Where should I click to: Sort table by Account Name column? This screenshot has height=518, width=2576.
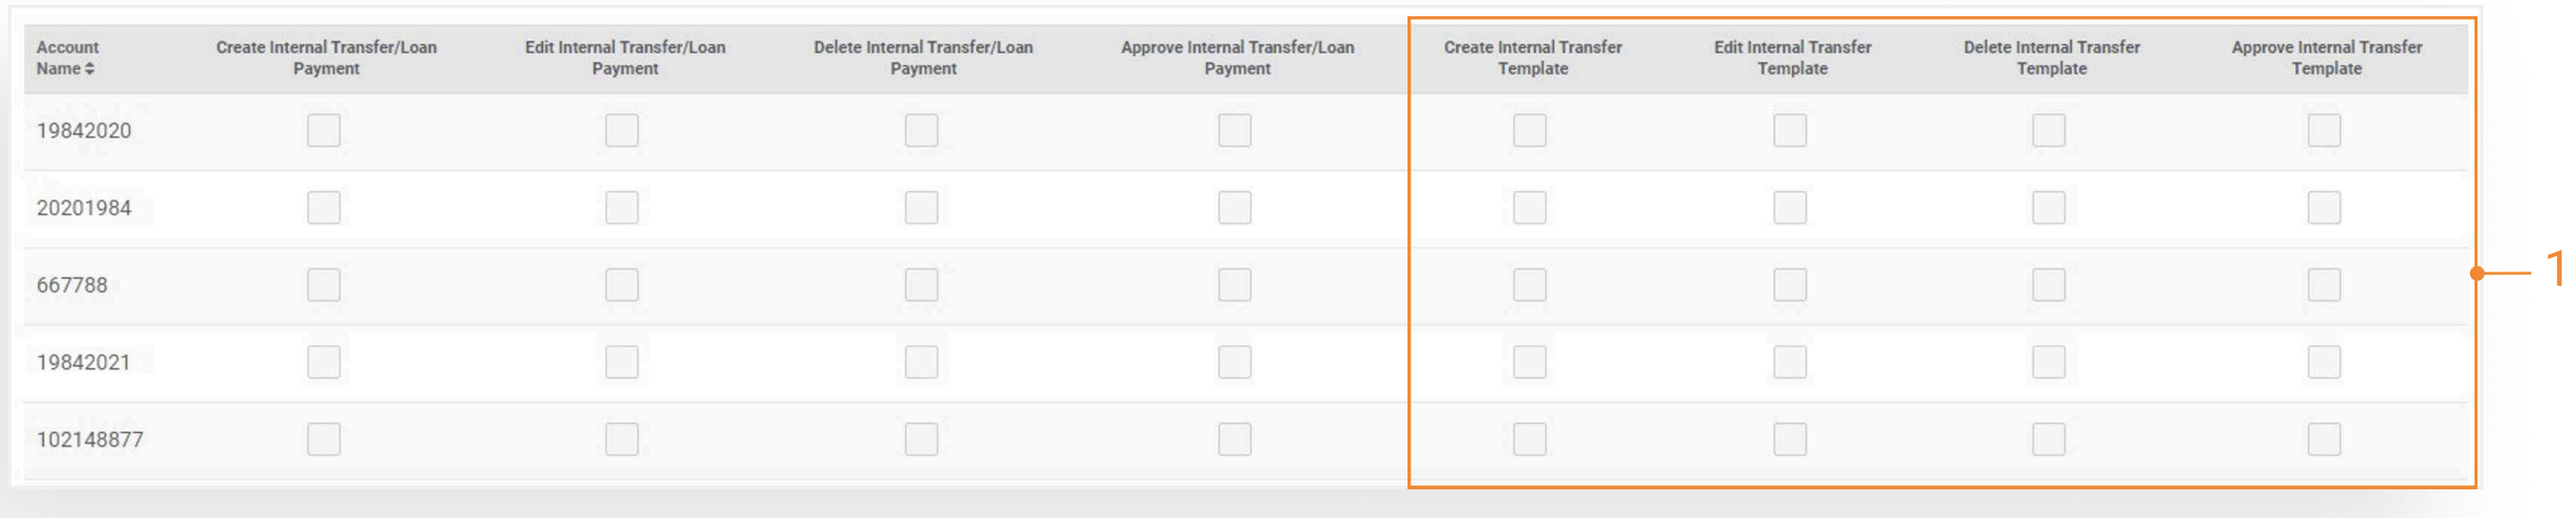tap(90, 69)
